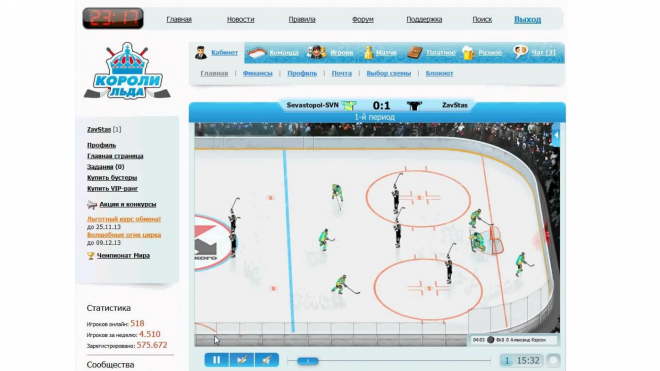
Task: Click the round button right of 15:32
Action: pyautogui.click(x=553, y=360)
